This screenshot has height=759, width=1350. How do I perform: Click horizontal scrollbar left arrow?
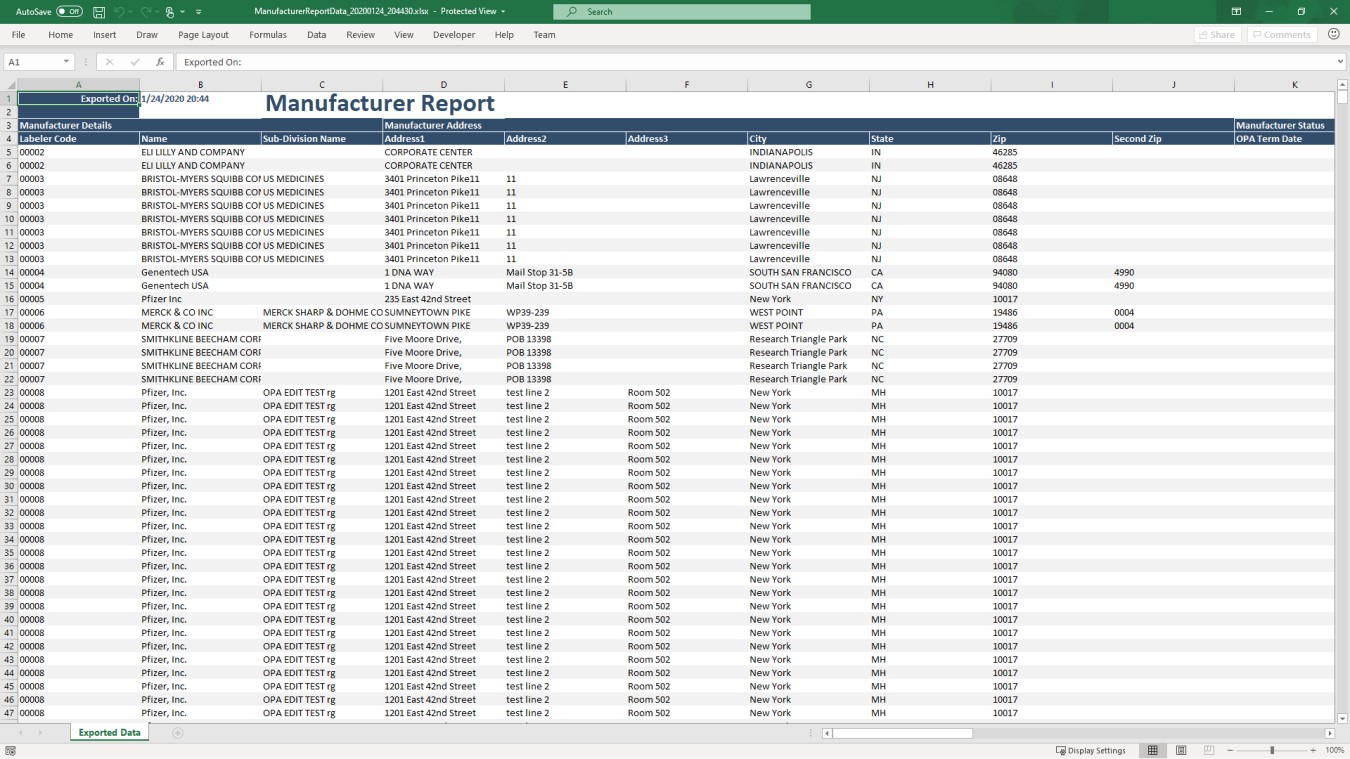[x=827, y=733]
